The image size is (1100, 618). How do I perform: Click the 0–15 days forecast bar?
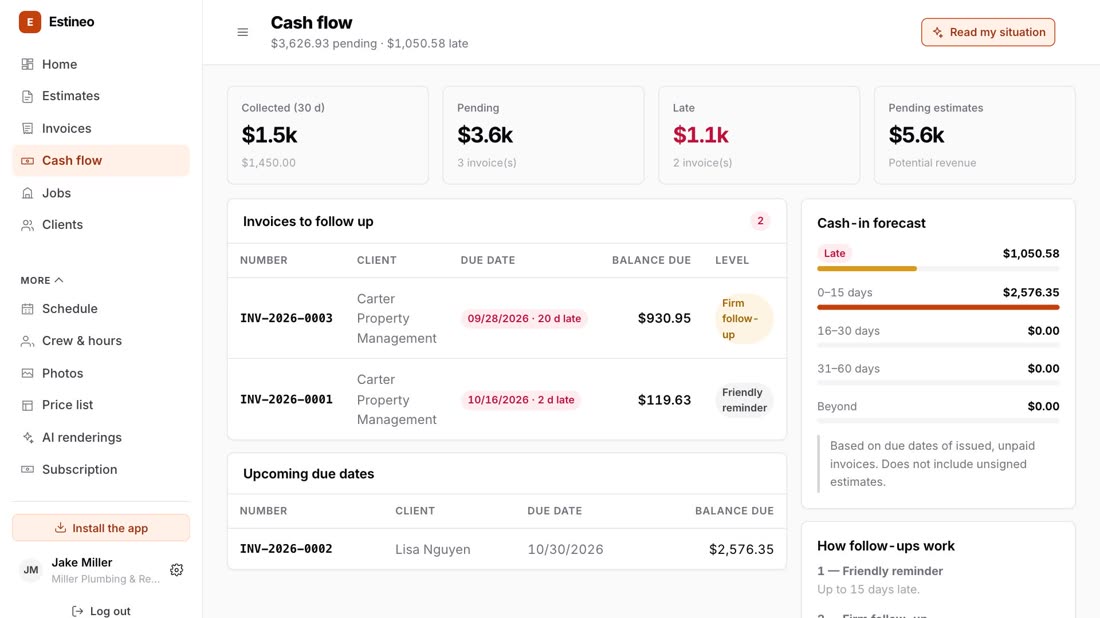click(938, 307)
